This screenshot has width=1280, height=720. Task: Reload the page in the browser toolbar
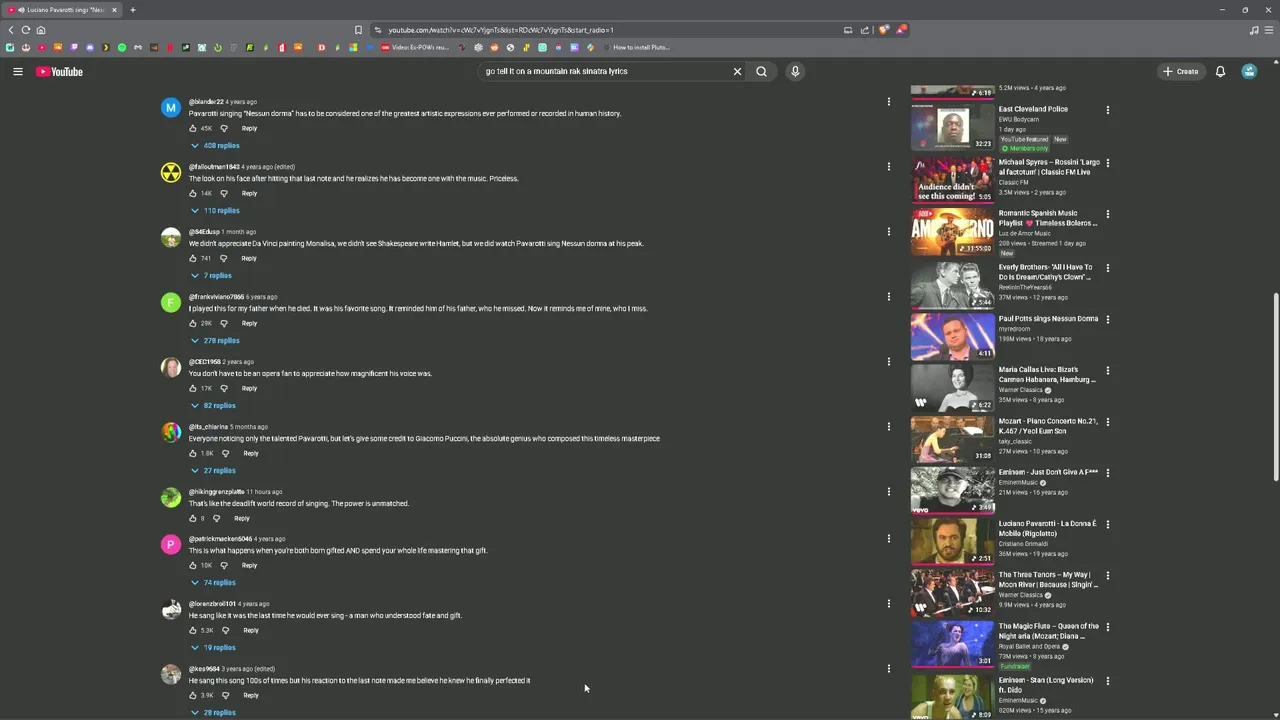[26, 30]
